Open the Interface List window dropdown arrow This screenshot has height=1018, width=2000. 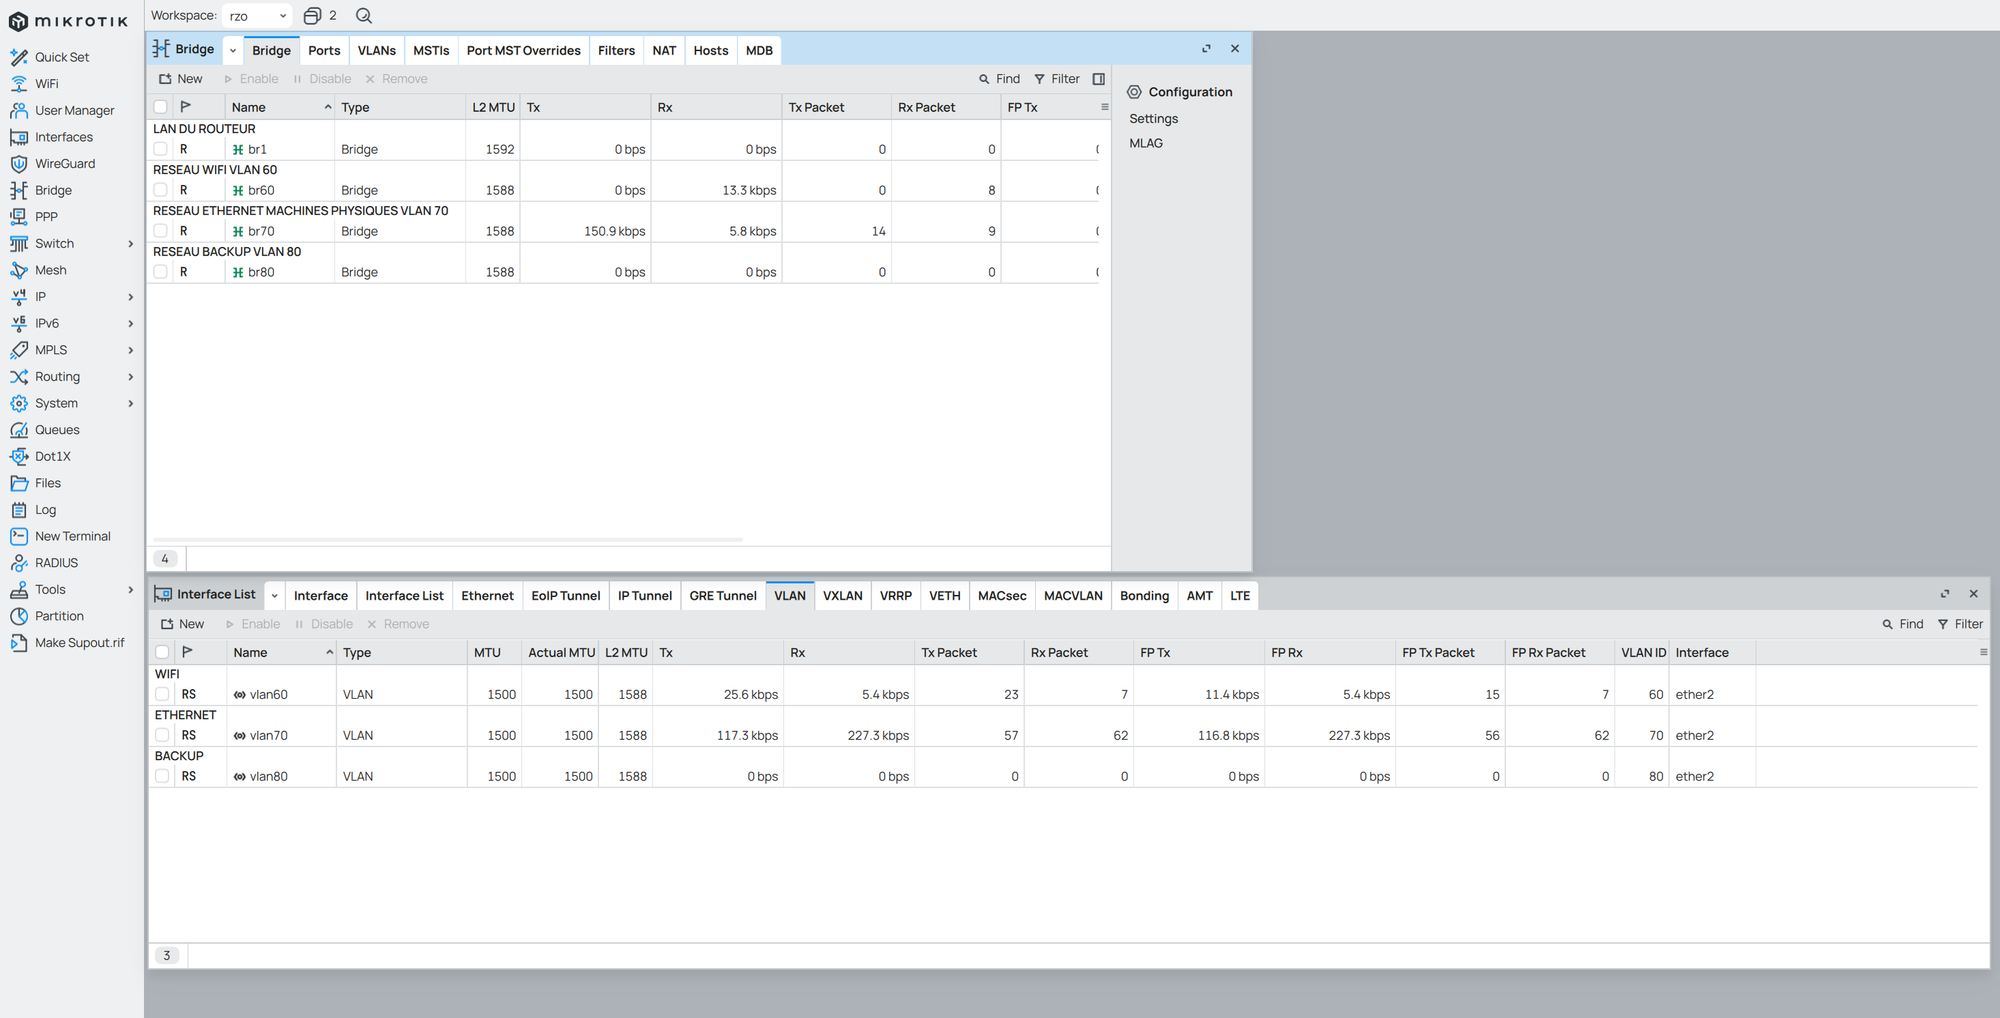pos(274,596)
